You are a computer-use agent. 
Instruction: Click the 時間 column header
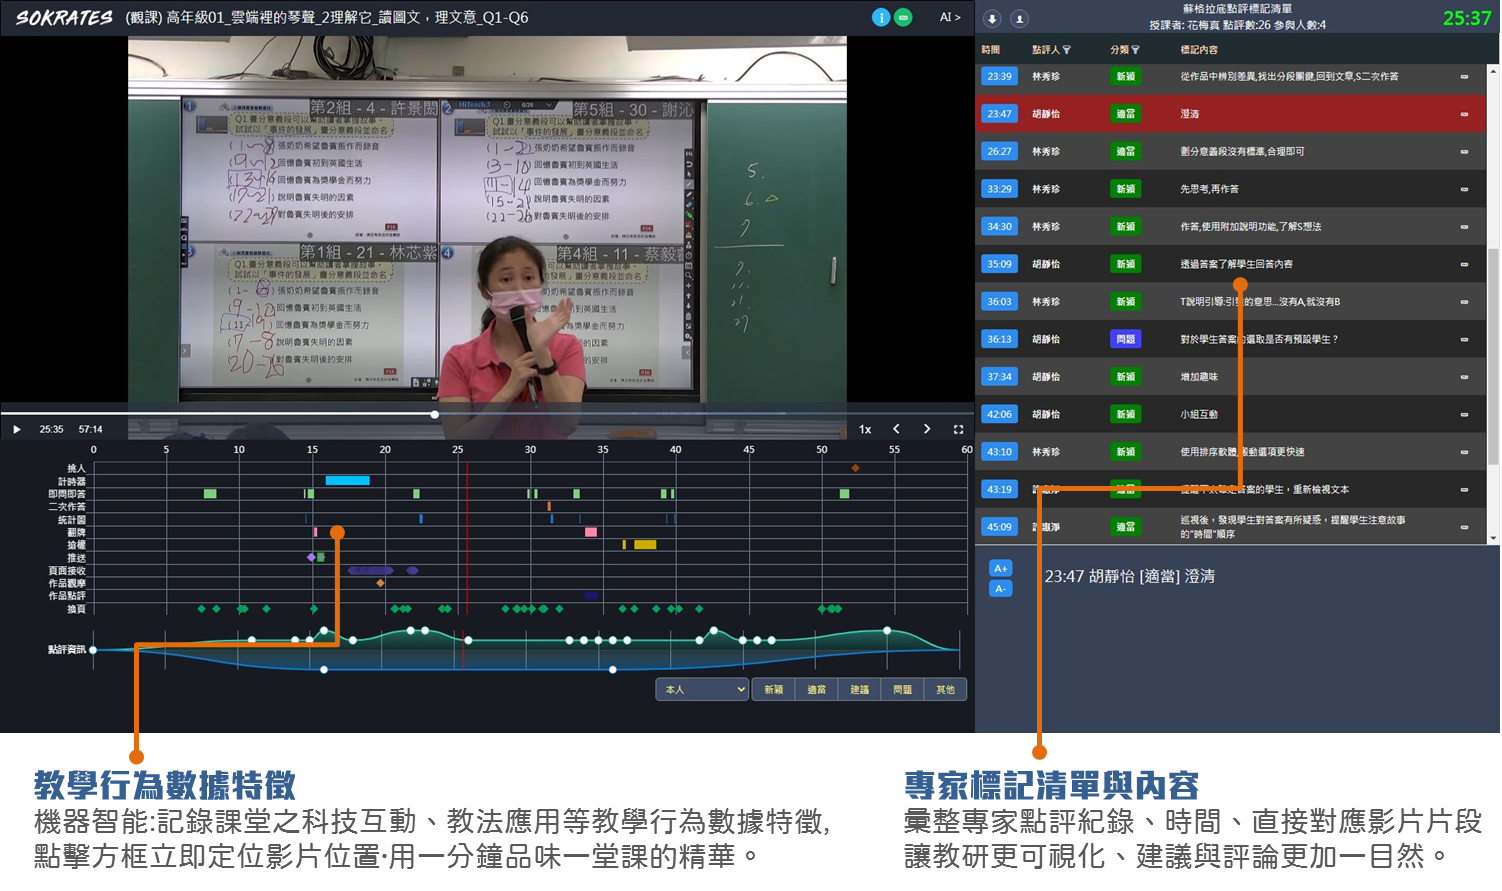(991, 50)
